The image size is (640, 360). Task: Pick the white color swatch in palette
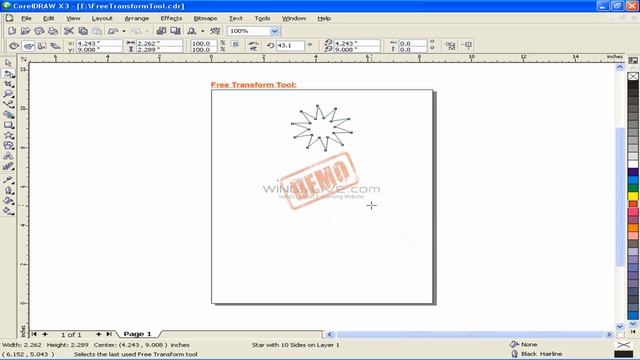633,164
